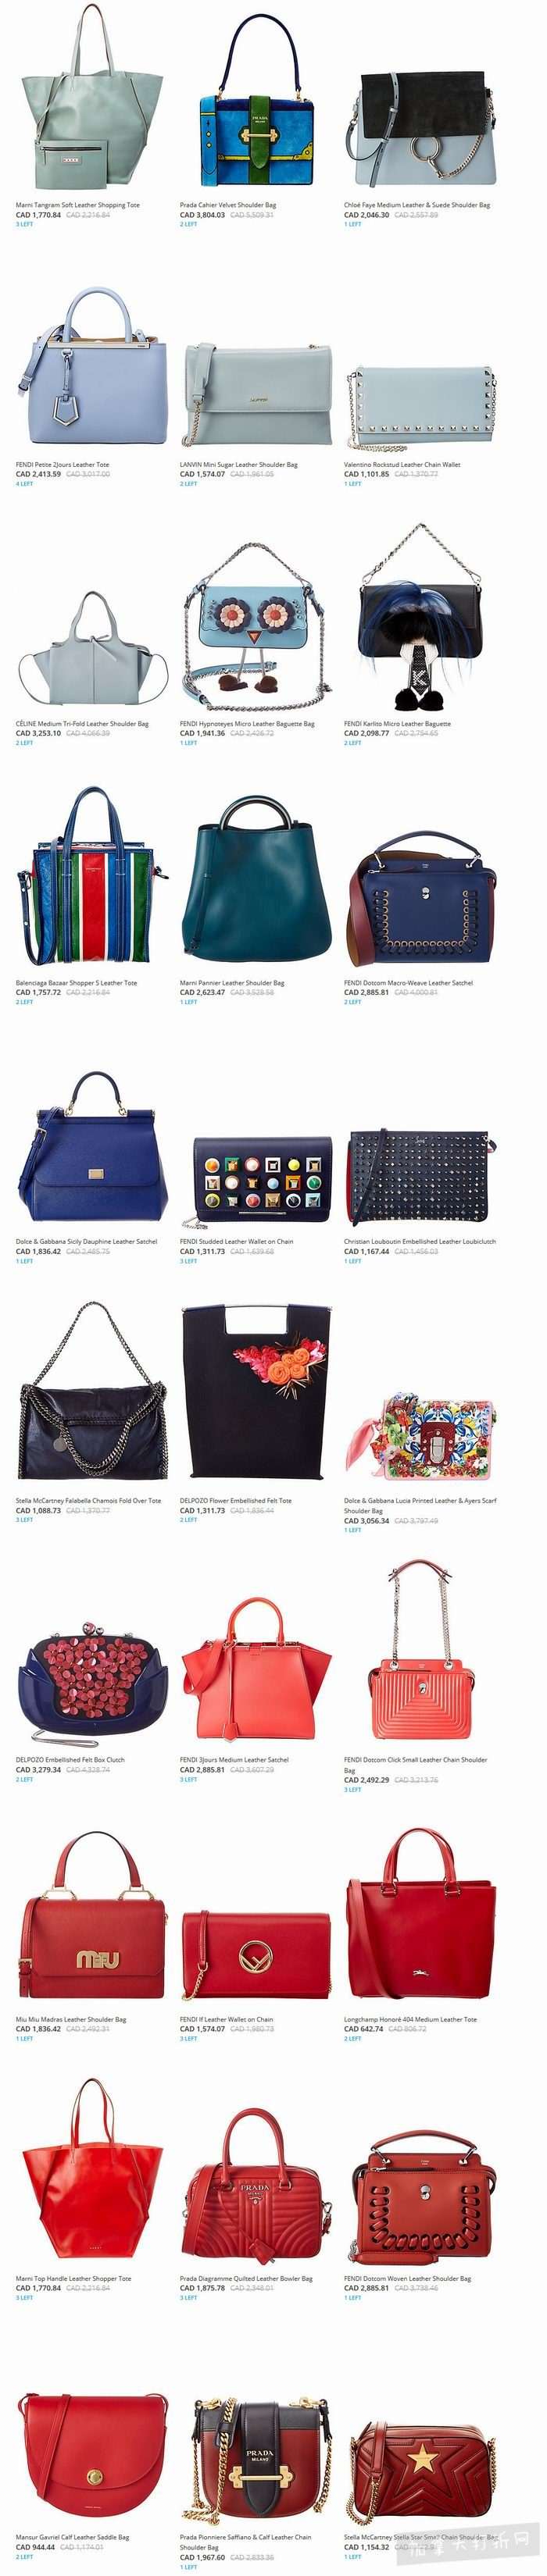Image resolution: width=547 pixels, height=2576 pixels.
Task: Open the FENDI Karlito Micro Leather Baguette title
Action: (x=397, y=723)
